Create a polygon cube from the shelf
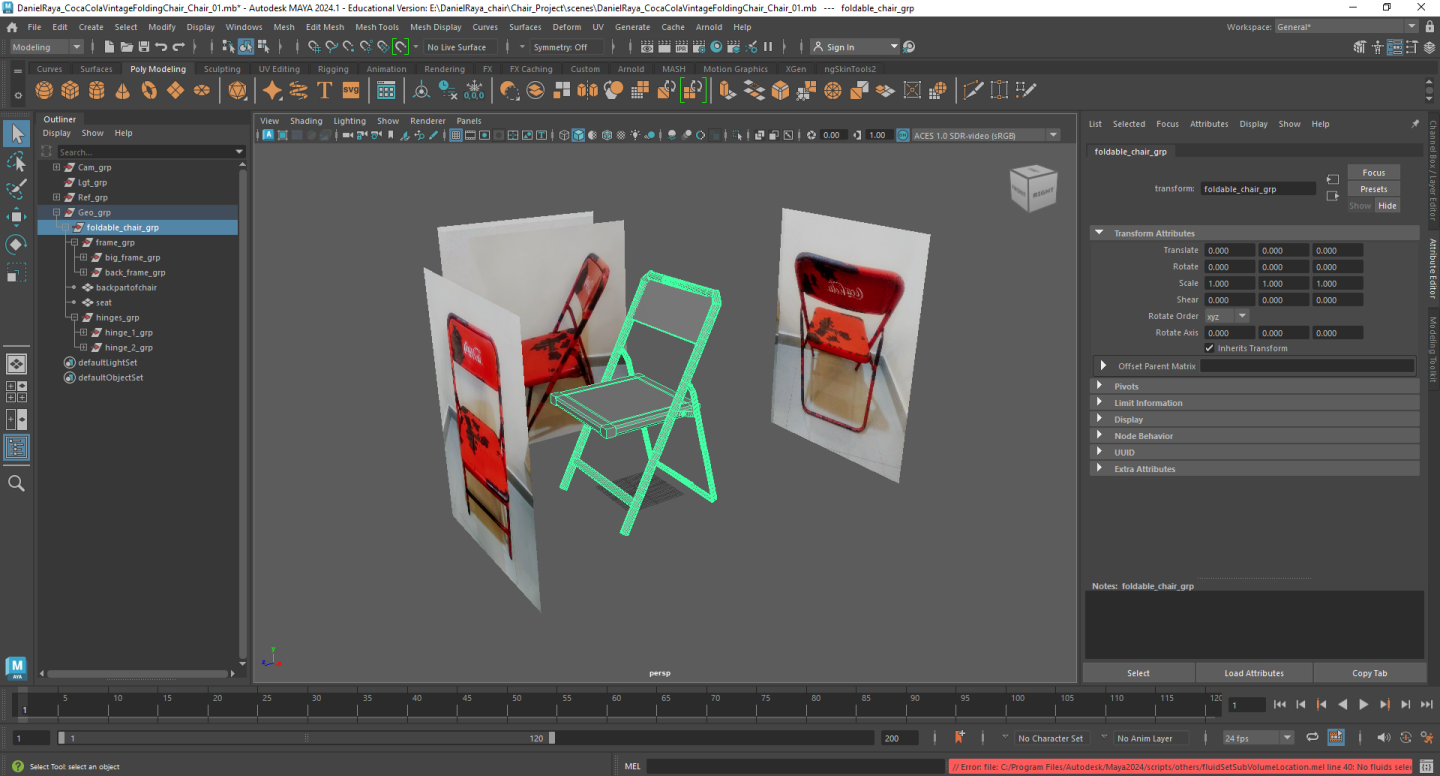1440x776 pixels. (70, 91)
